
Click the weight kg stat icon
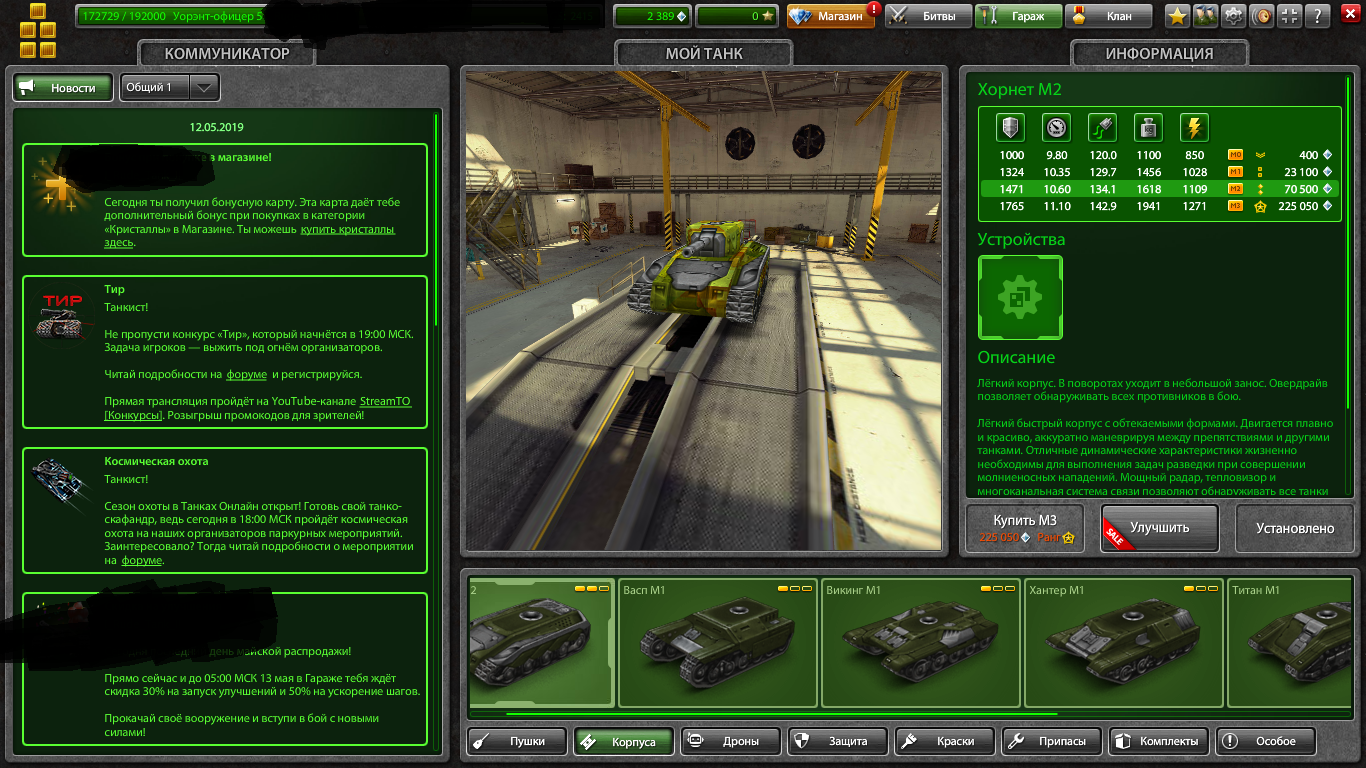coord(1148,128)
